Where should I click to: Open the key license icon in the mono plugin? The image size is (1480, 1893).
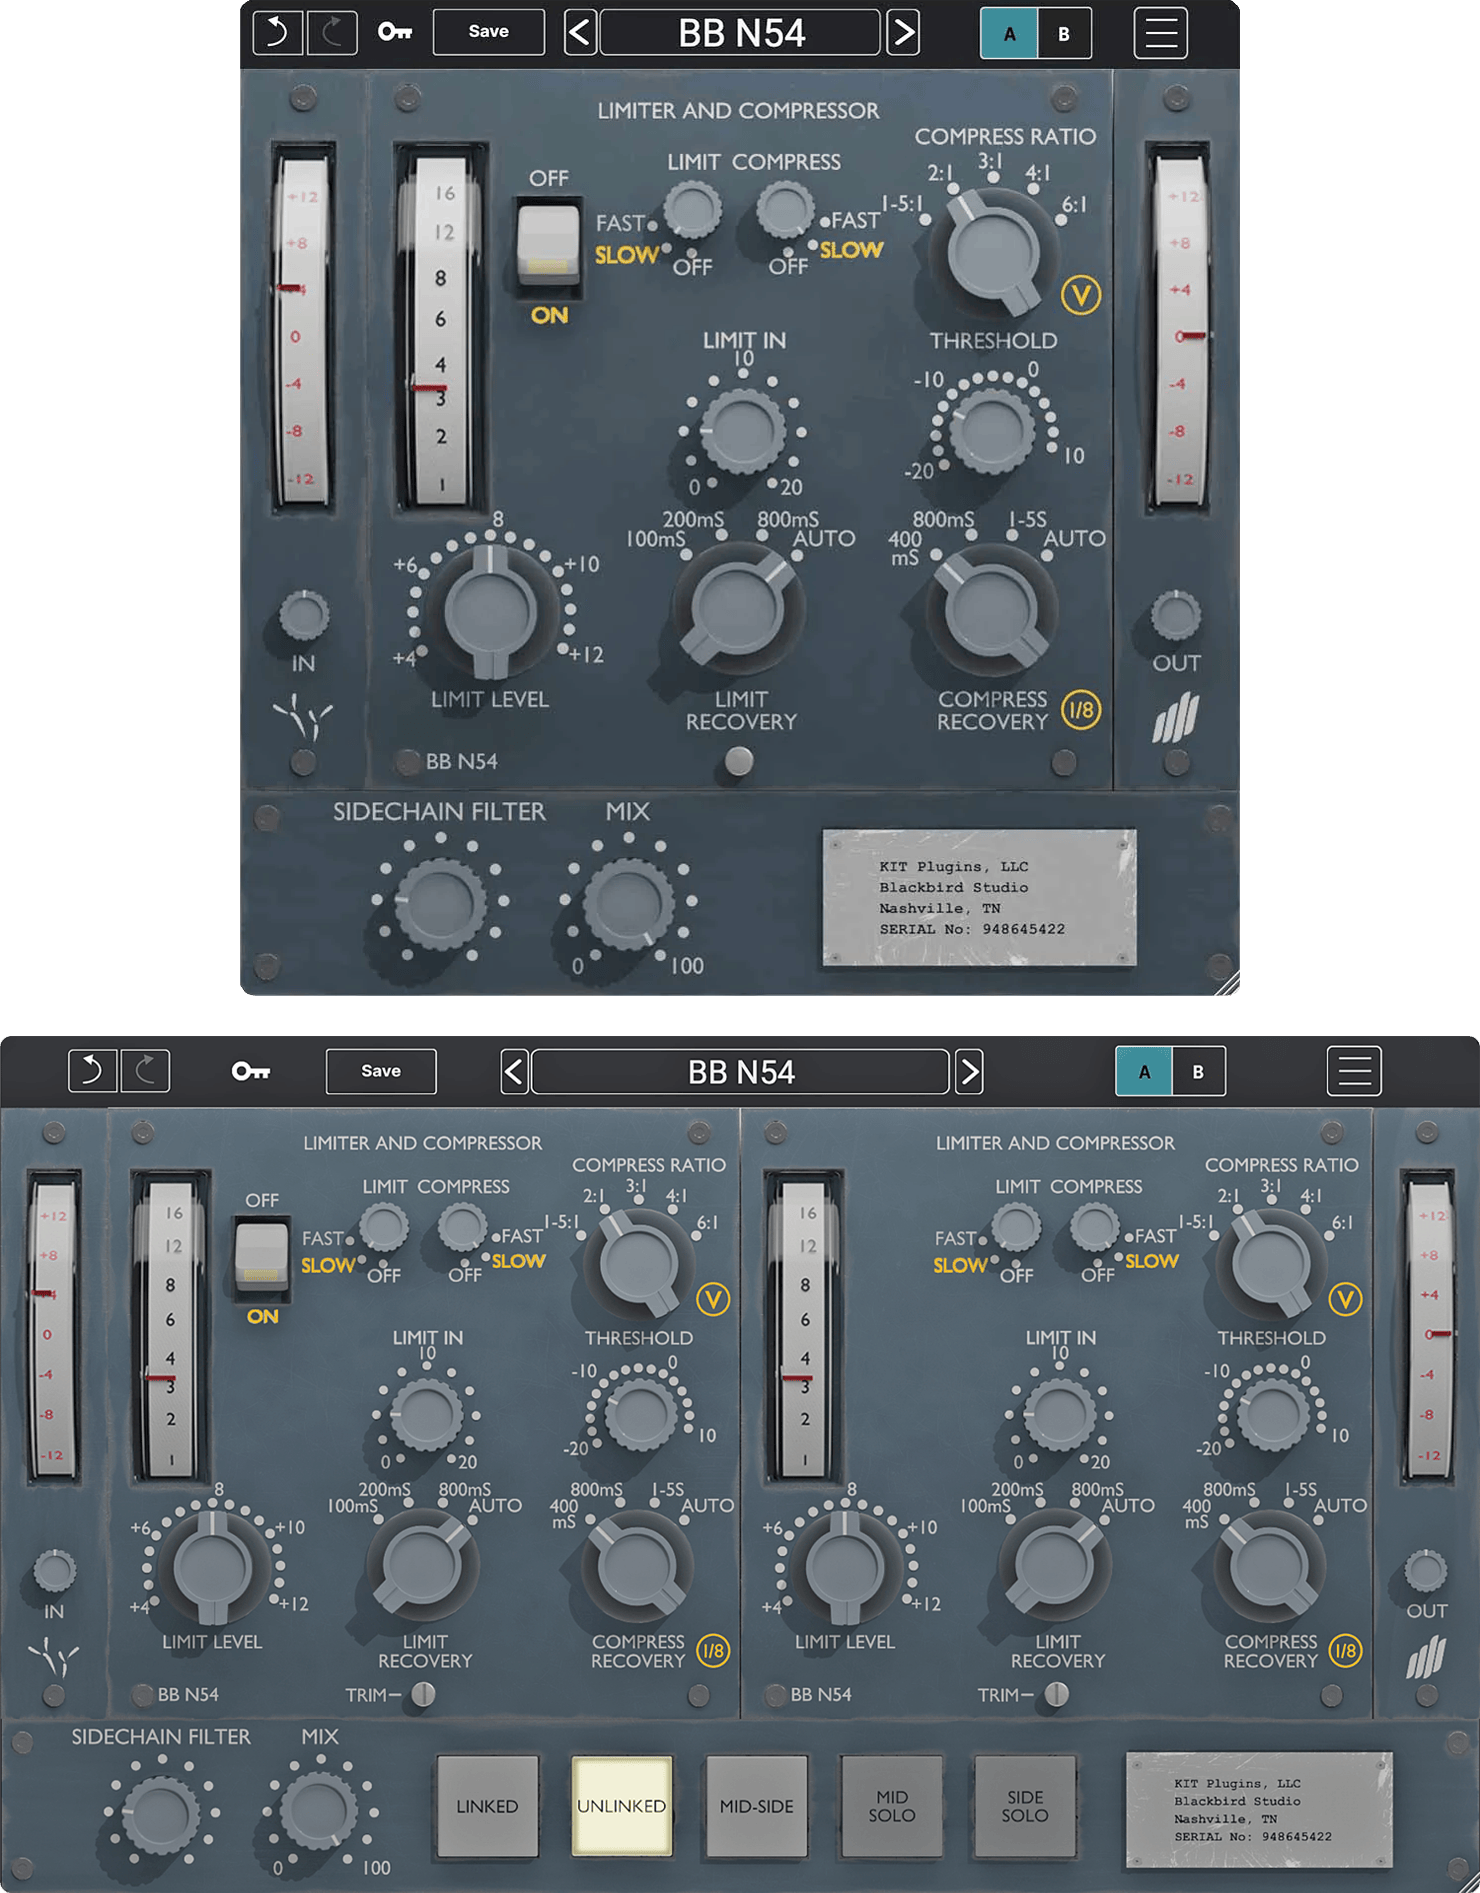coord(394,33)
